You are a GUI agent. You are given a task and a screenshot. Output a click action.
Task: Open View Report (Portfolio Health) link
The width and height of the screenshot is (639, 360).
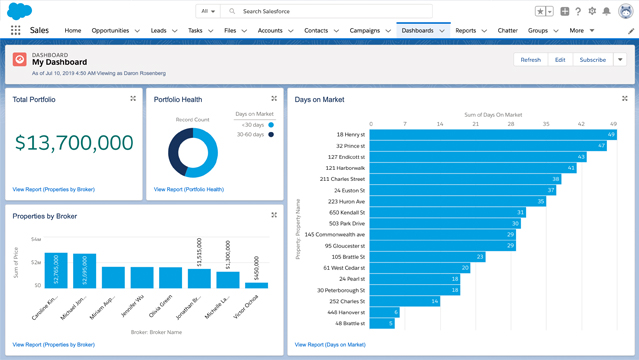189,189
